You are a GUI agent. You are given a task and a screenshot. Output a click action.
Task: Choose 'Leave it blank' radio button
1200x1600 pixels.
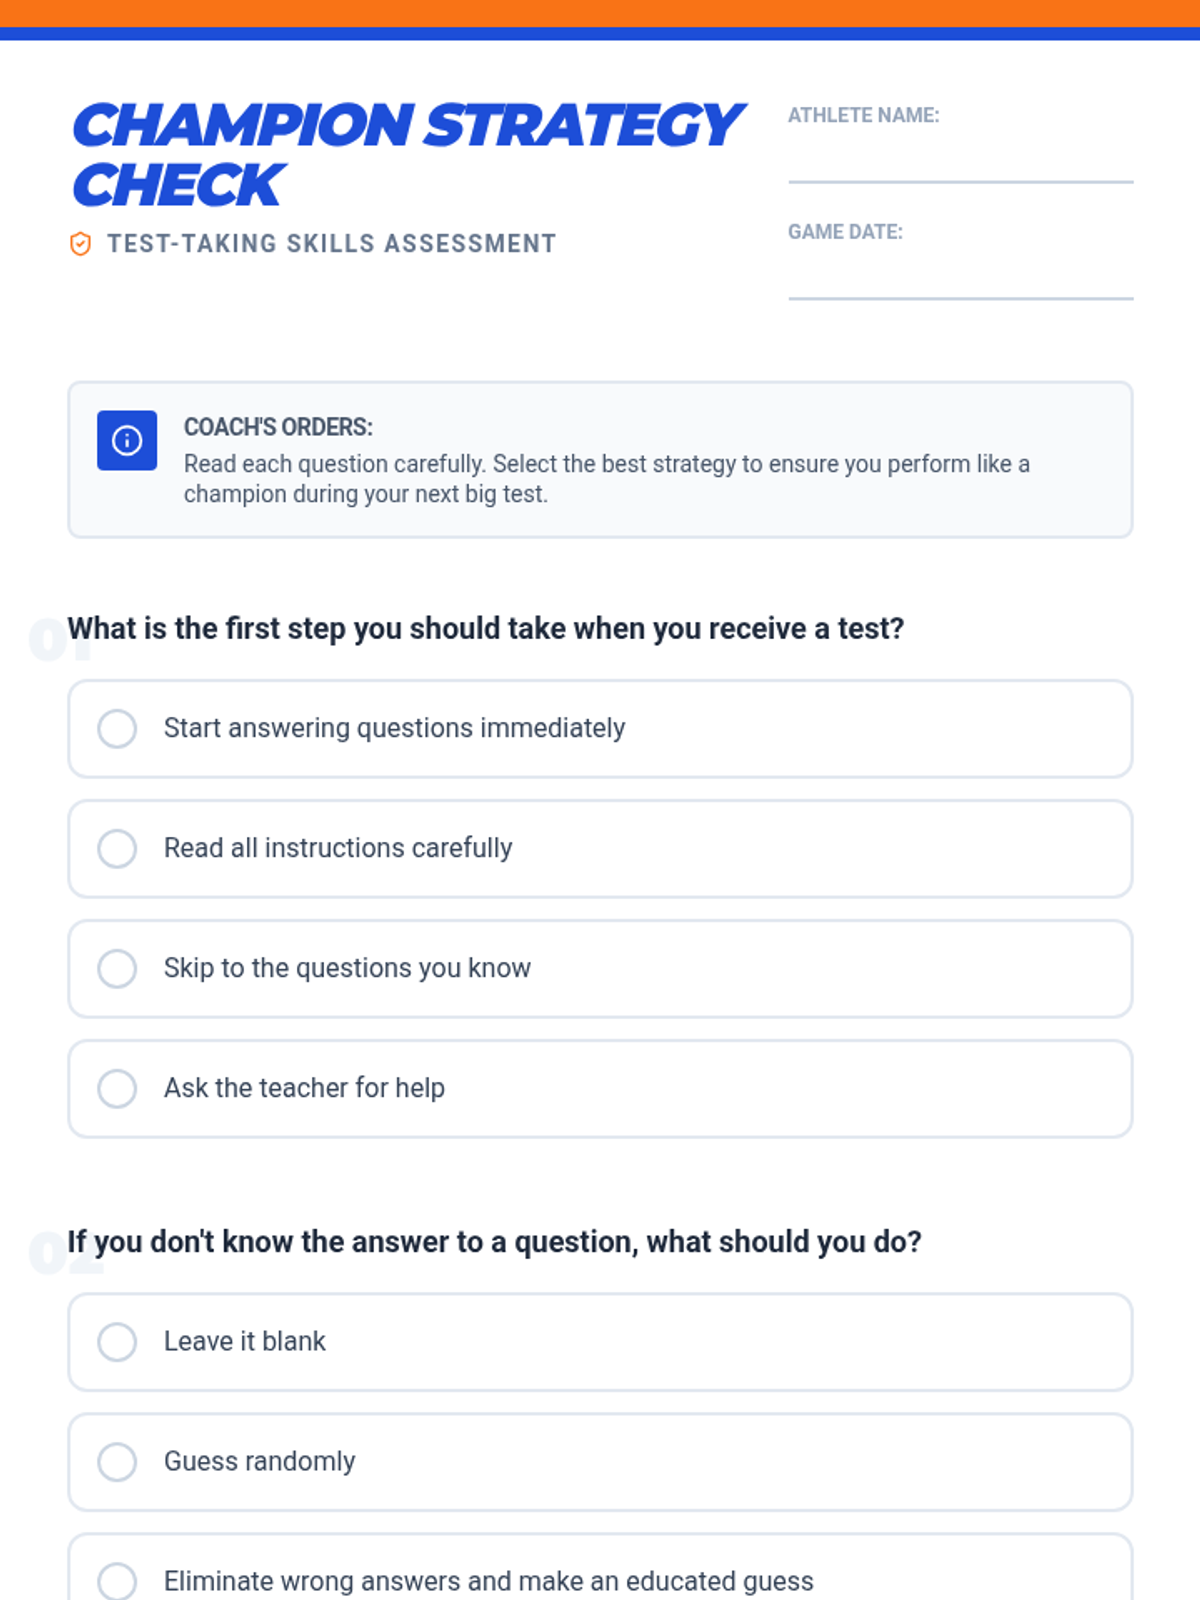(117, 1342)
